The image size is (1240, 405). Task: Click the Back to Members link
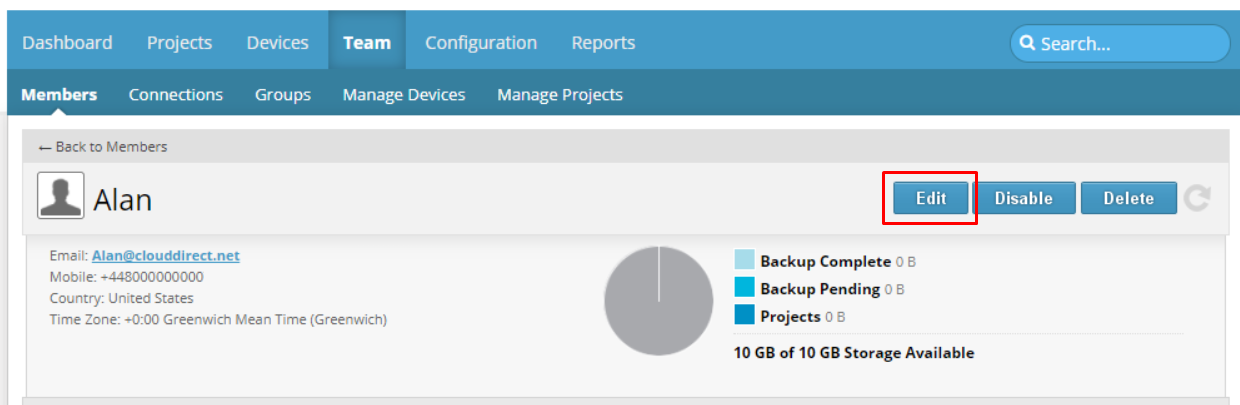click(x=103, y=147)
